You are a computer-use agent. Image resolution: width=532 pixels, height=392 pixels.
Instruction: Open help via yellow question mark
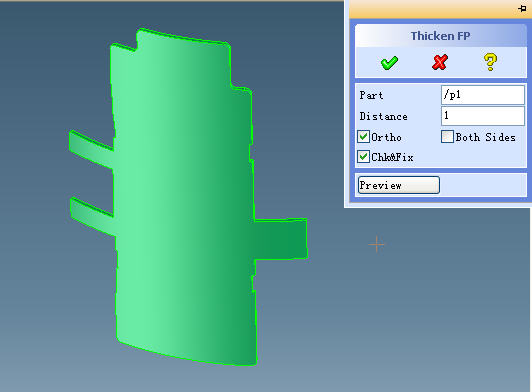click(490, 62)
